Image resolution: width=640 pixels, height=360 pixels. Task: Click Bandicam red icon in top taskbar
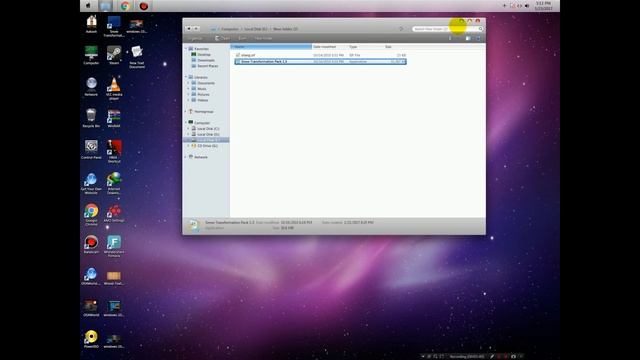click(143, 6)
